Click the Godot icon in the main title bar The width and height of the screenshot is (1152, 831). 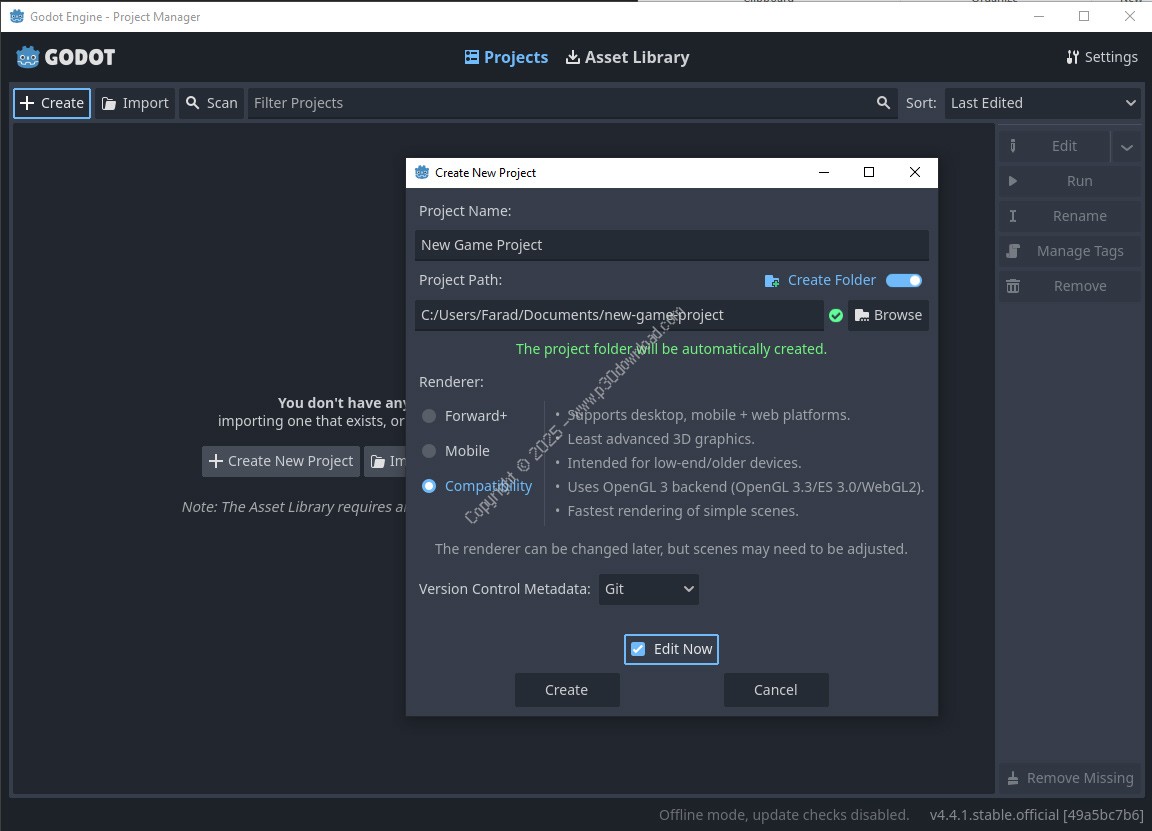click(16, 16)
